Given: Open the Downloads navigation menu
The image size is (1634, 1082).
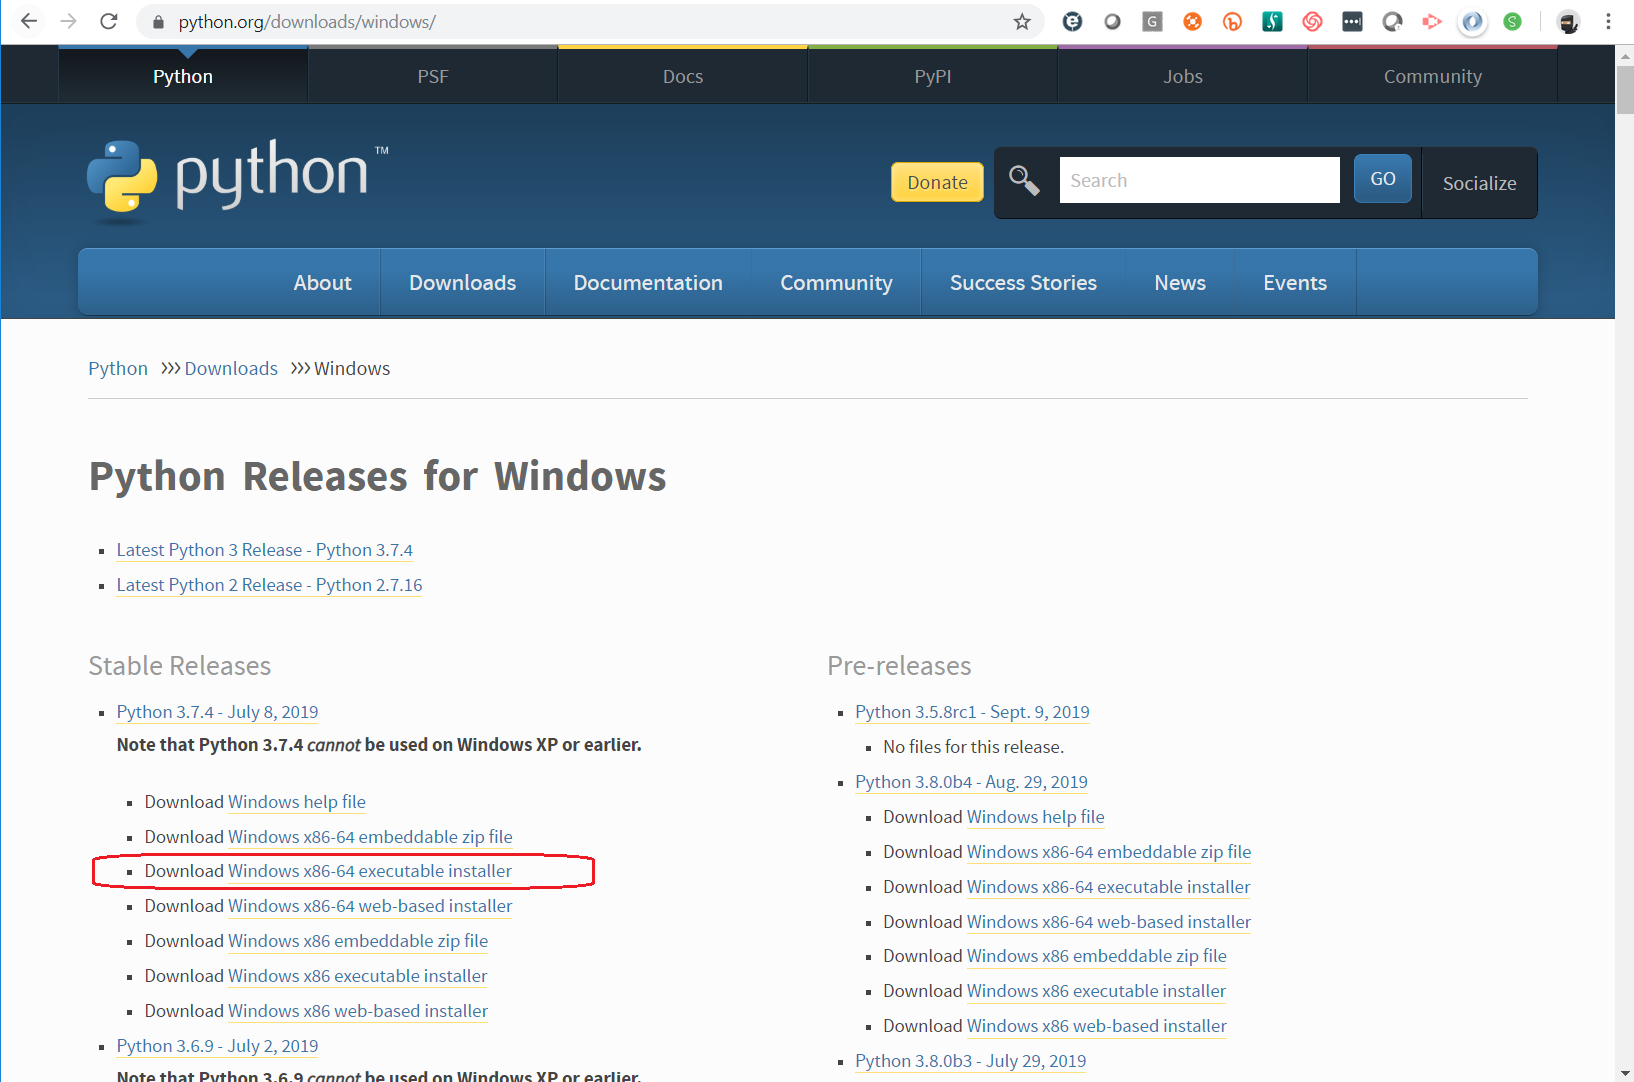Looking at the screenshot, I should pyautogui.click(x=463, y=283).
